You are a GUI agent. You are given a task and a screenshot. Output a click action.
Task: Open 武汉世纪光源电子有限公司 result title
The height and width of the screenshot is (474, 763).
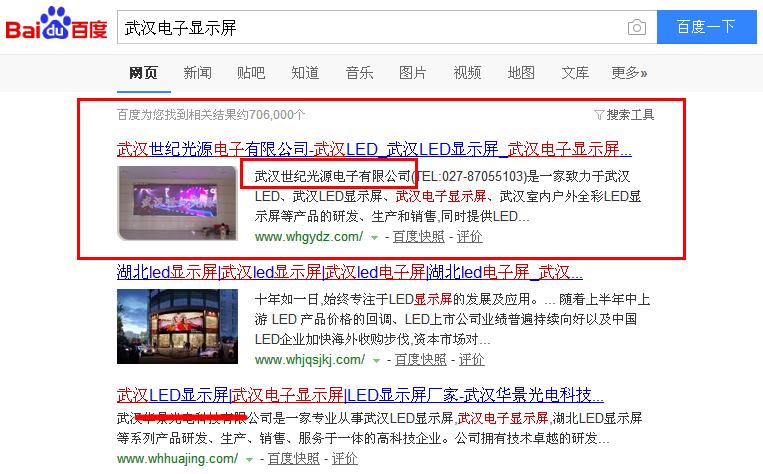[x=374, y=150]
